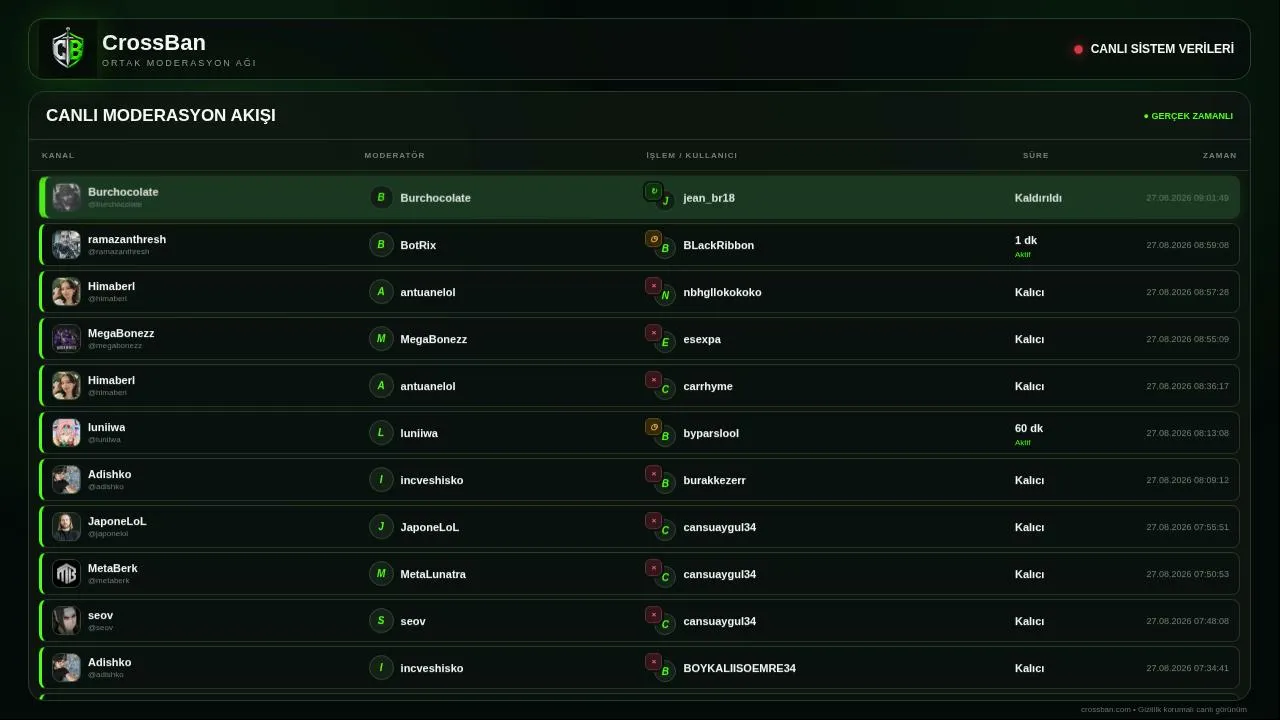Click the Gerçek Zamanlı status label

(x=1188, y=116)
